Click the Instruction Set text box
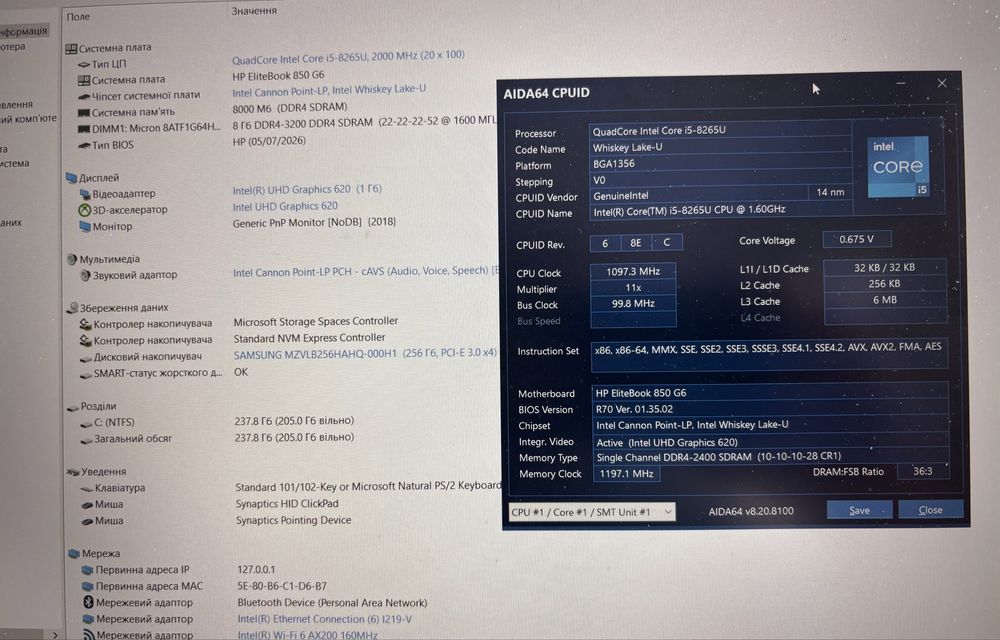The width and height of the screenshot is (1000, 640). pos(768,354)
